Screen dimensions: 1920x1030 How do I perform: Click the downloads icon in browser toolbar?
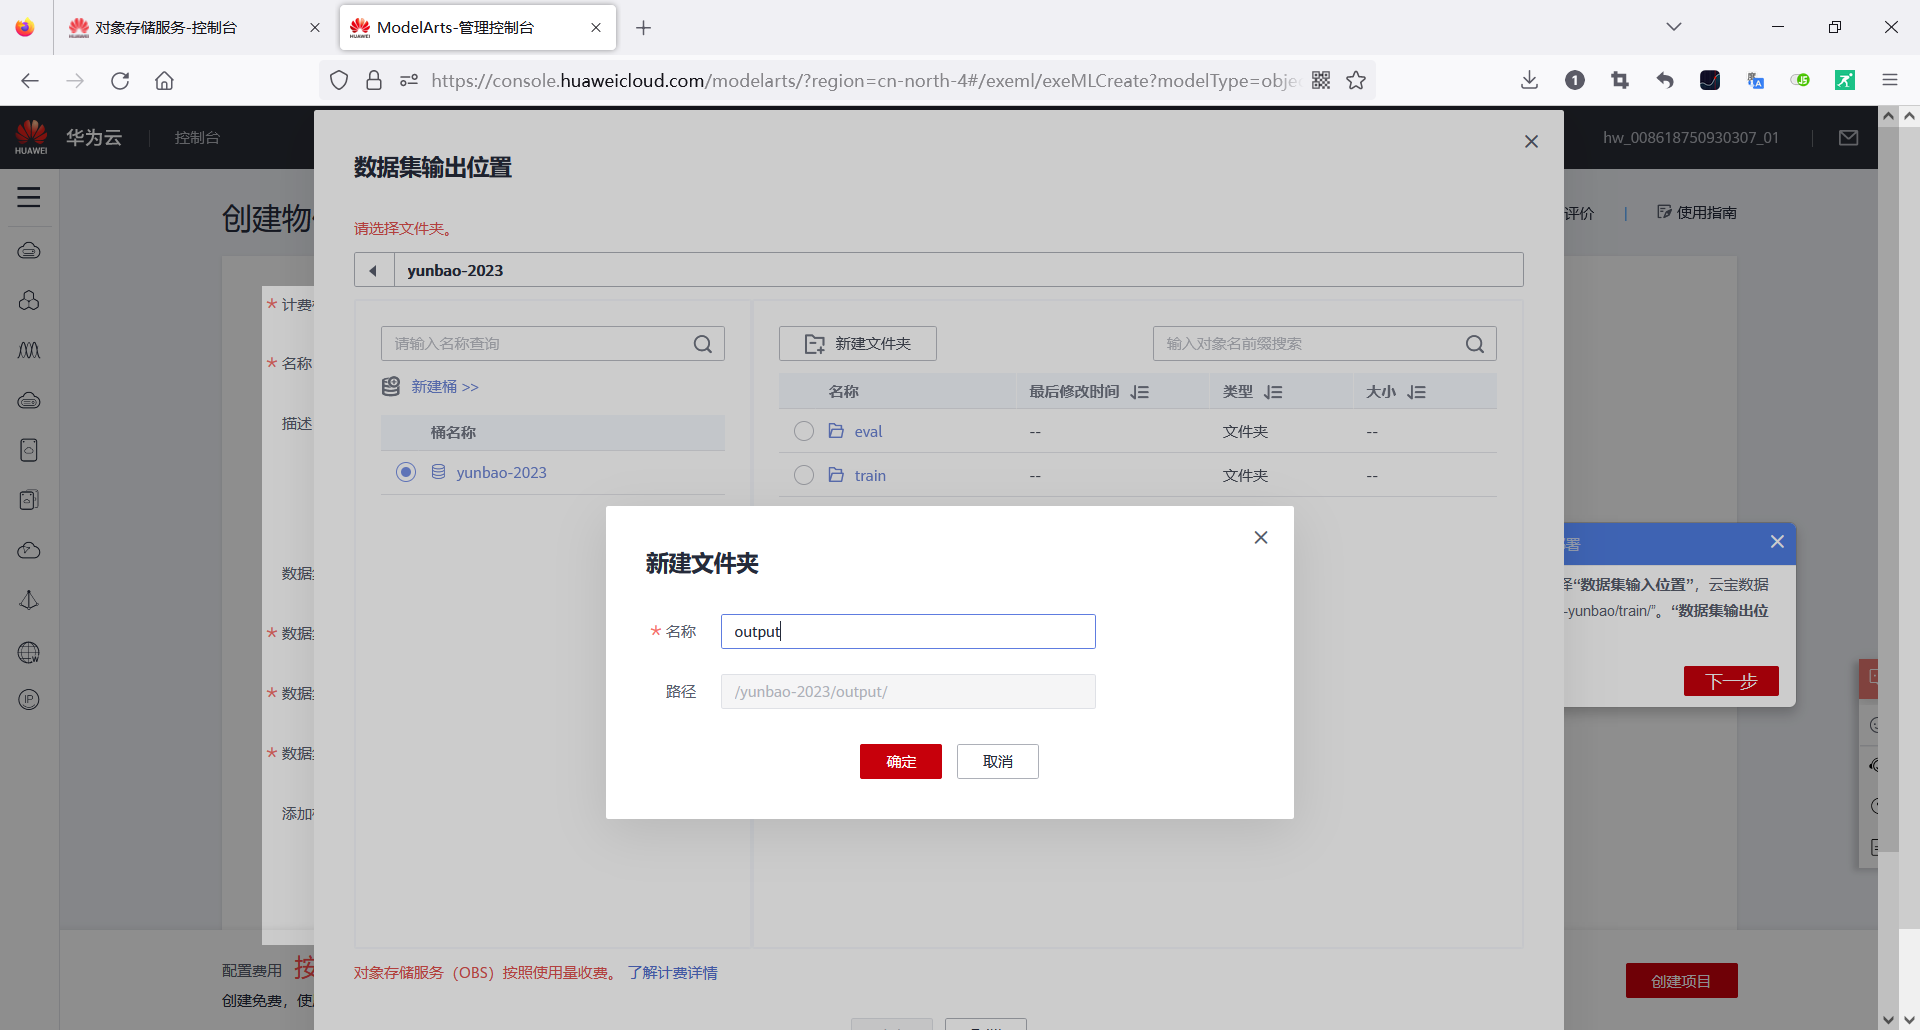(x=1529, y=80)
